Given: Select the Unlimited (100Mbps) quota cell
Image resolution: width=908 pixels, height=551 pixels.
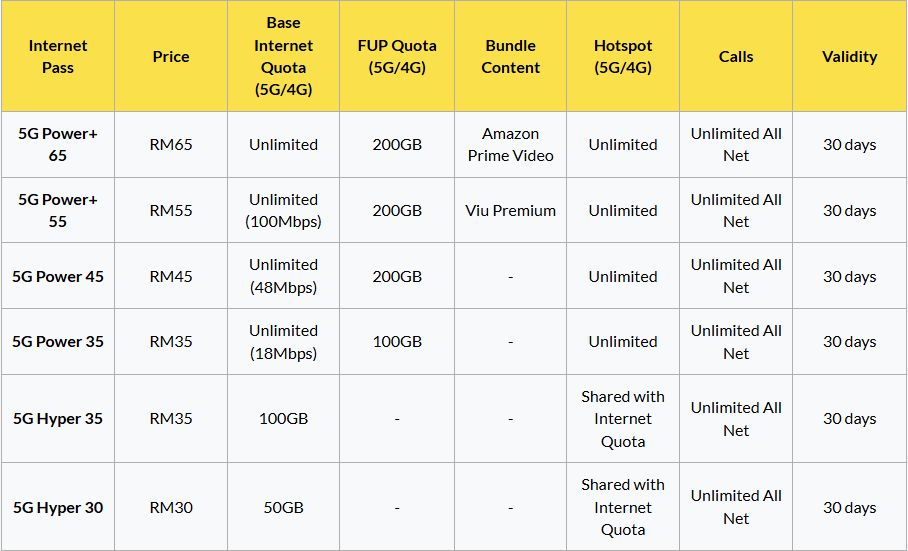Looking at the screenshot, I should (283, 210).
